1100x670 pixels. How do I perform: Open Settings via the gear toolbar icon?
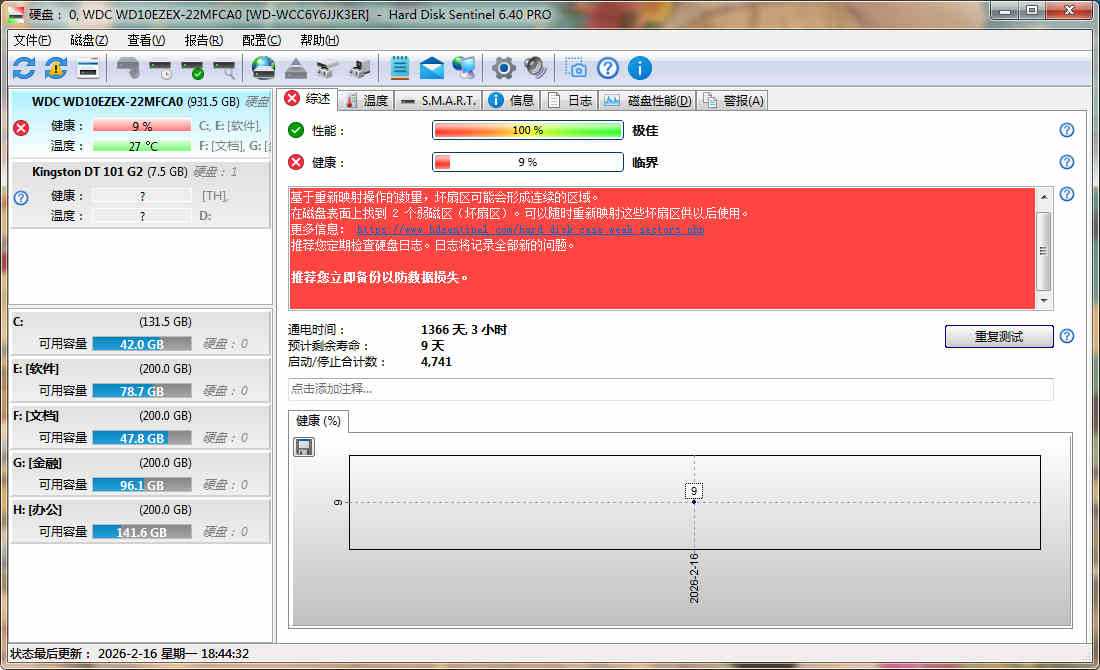click(x=502, y=67)
